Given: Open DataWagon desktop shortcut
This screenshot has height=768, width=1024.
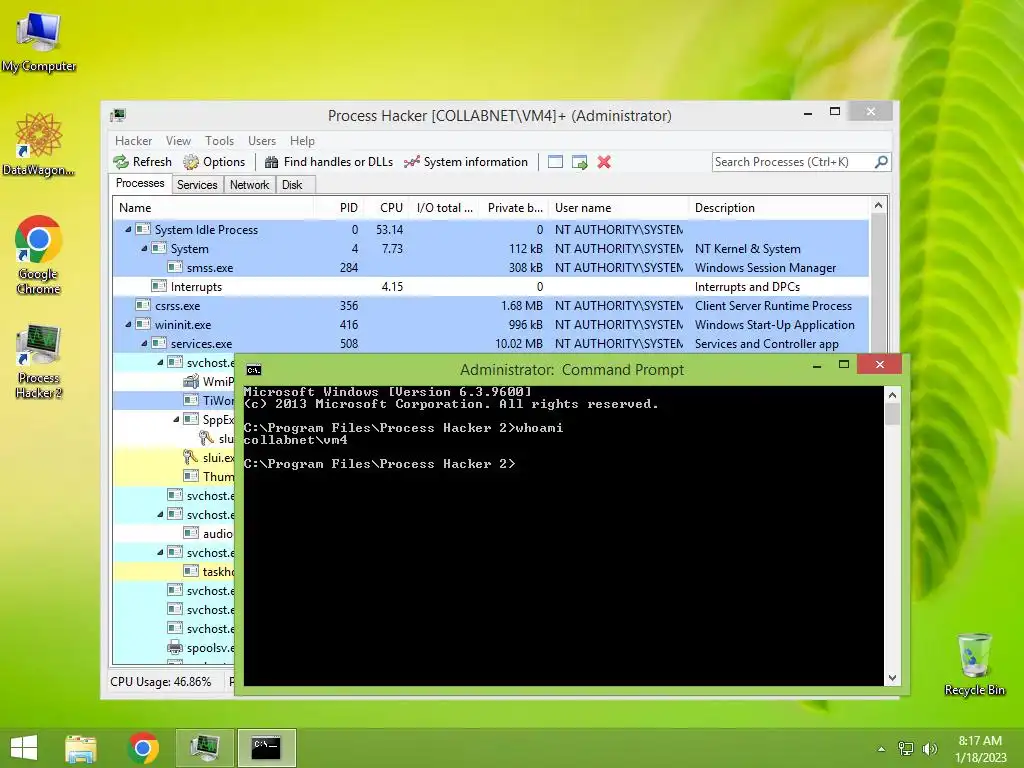Looking at the screenshot, I should click(39, 145).
